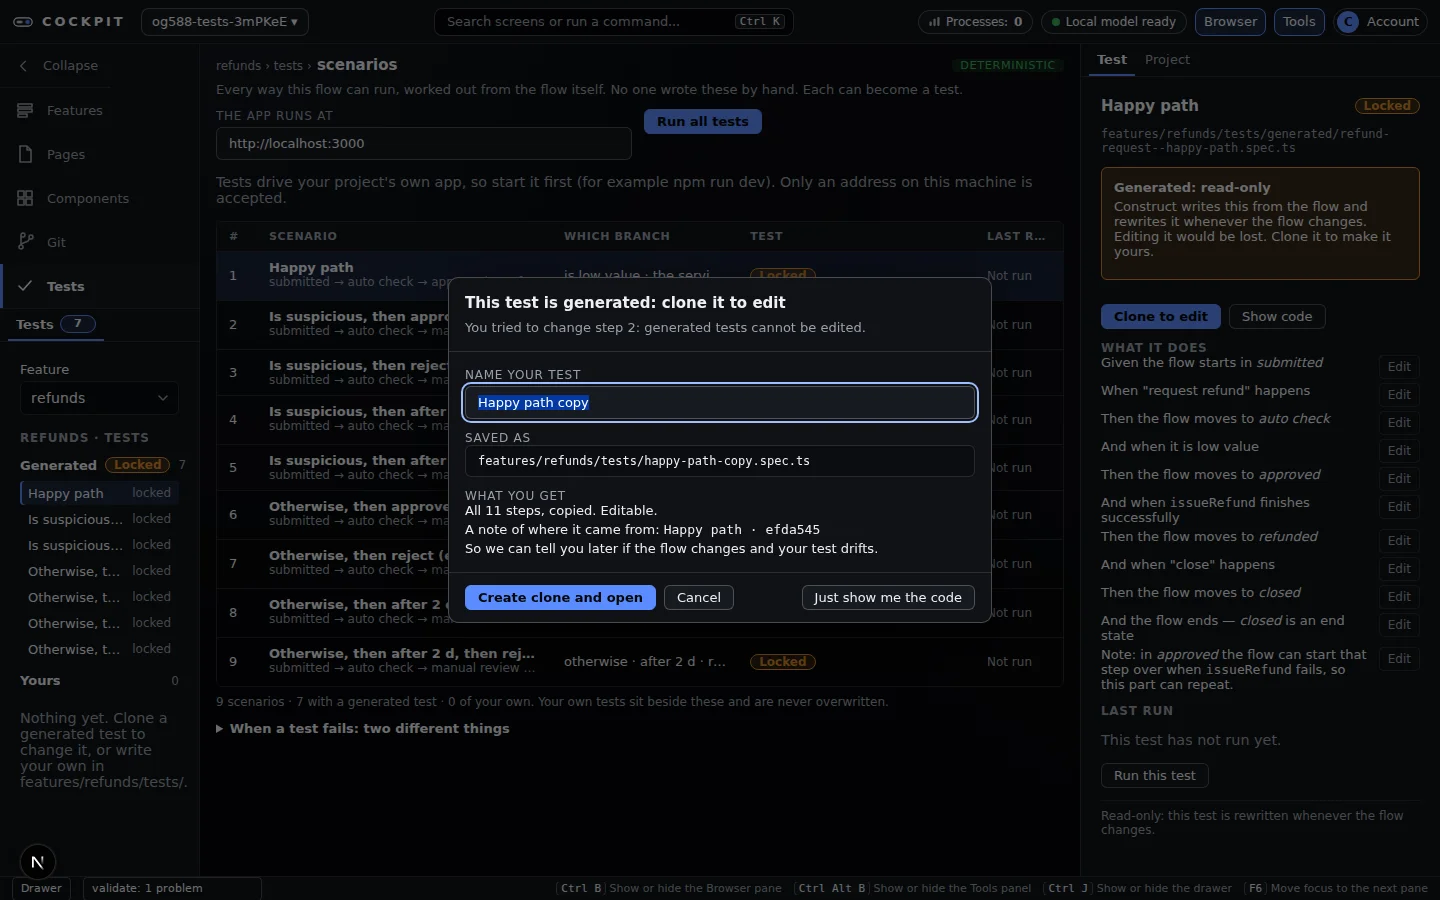Click the Collapse sidebar arrow
Viewport: 1440px width, 900px height.
point(24,66)
